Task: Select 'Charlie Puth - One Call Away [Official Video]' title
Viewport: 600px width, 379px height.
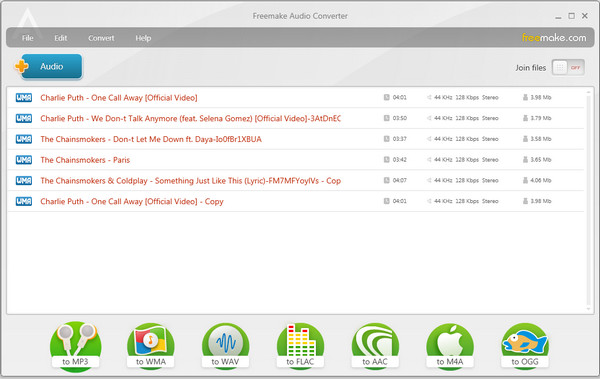Action: coord(119,98)
